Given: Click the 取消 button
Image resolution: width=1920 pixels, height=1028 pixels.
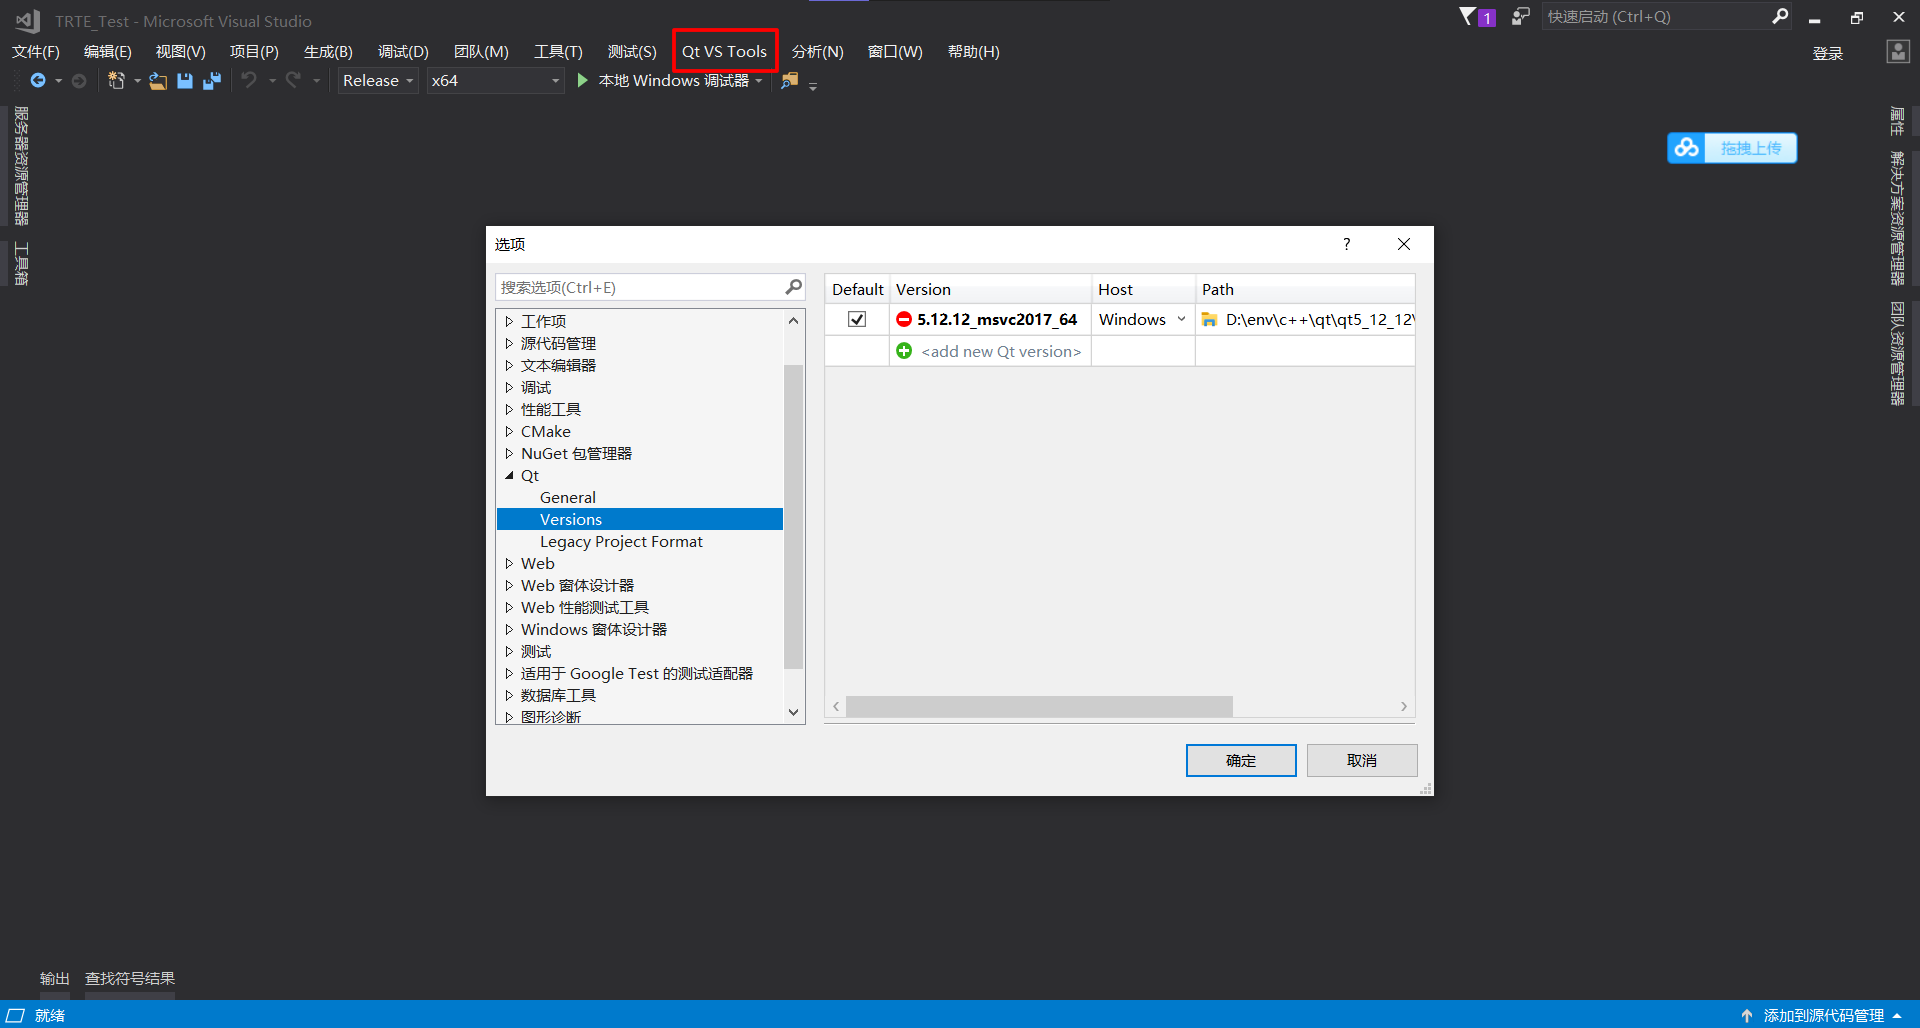Looking at the screenshot, I should [x=1362, y=760].
